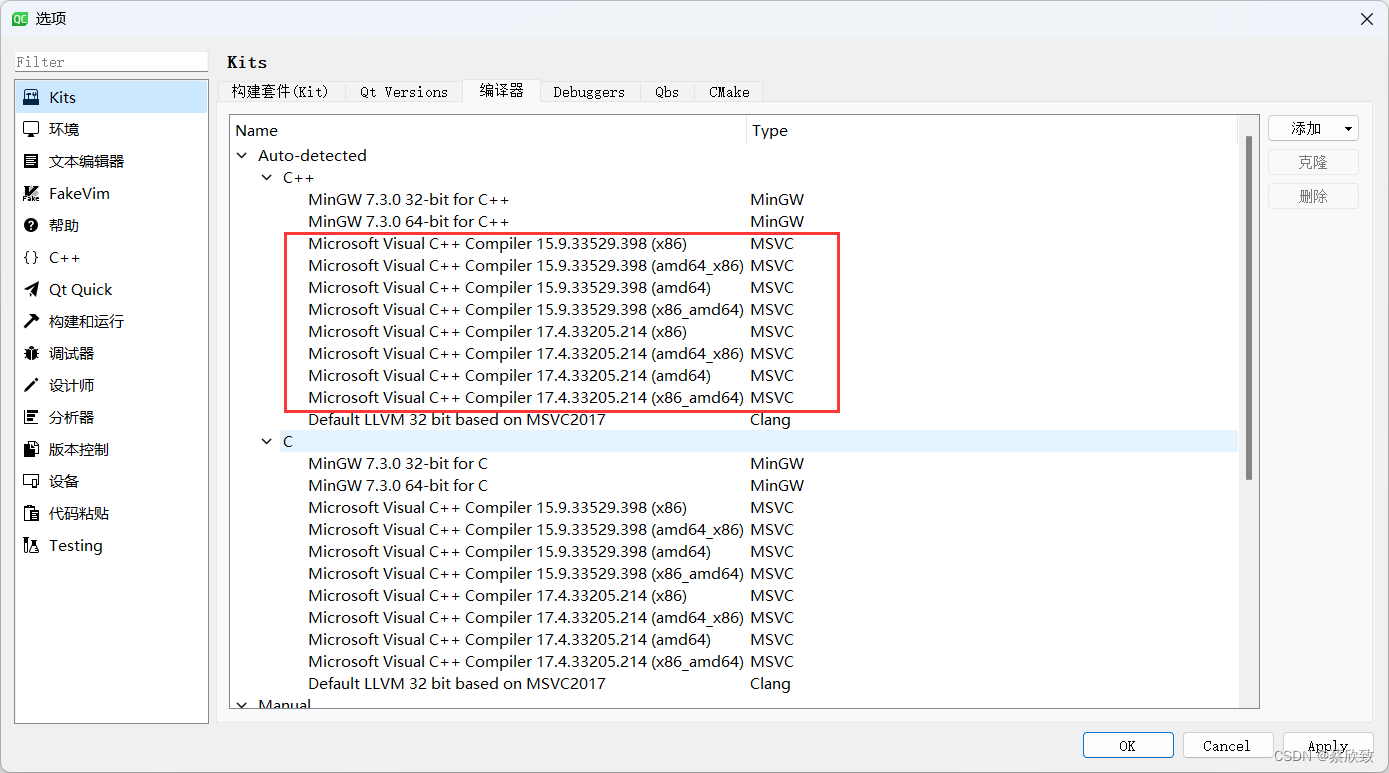This screenshot has height=773, width=1389.
Task: Click the 删除 button
Action: [x=1313, y=196]
